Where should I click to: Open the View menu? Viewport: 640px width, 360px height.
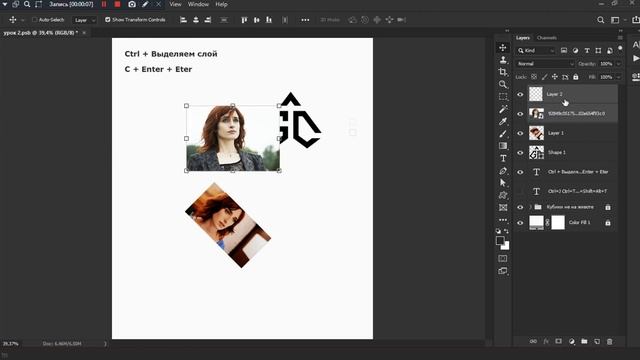[176, 4]
